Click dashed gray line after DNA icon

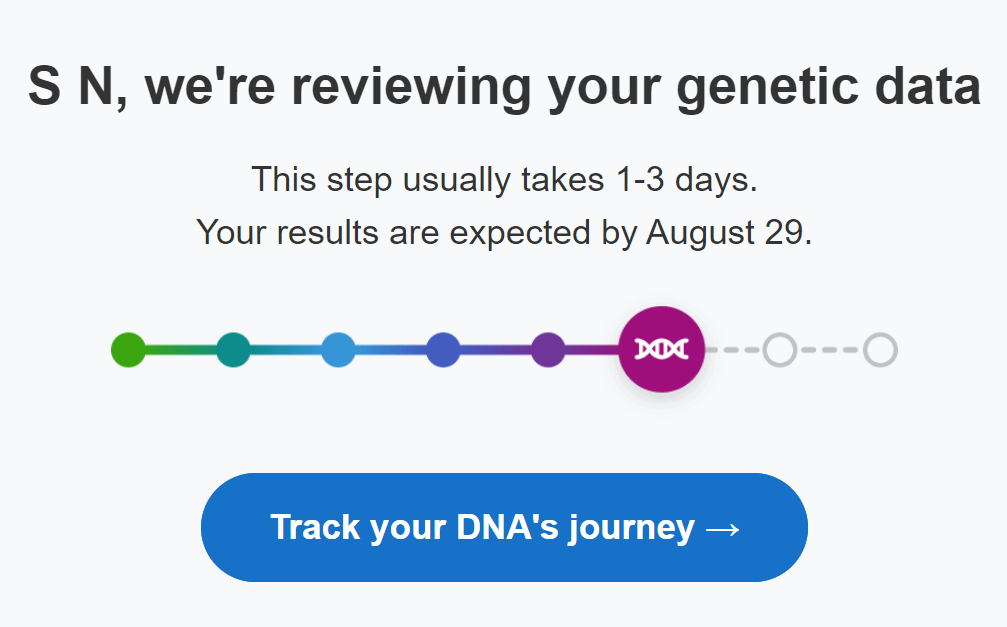pyautogui.click(x=734, y=350)
